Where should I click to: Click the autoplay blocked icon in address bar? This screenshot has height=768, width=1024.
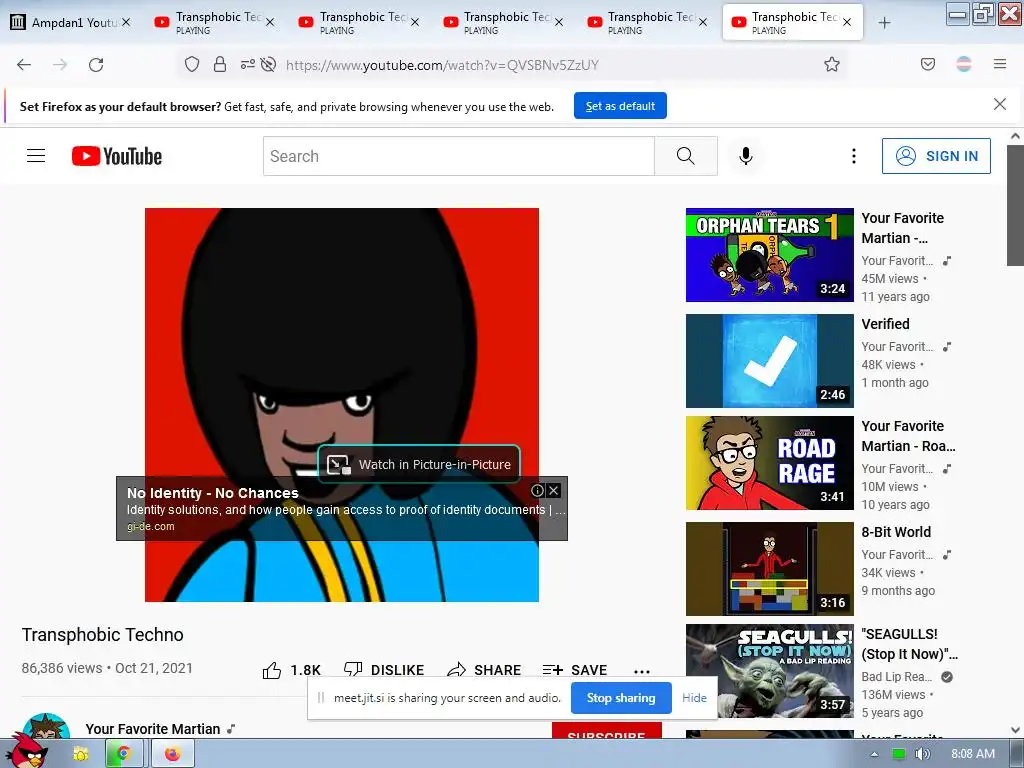click(x=268, y=64)
